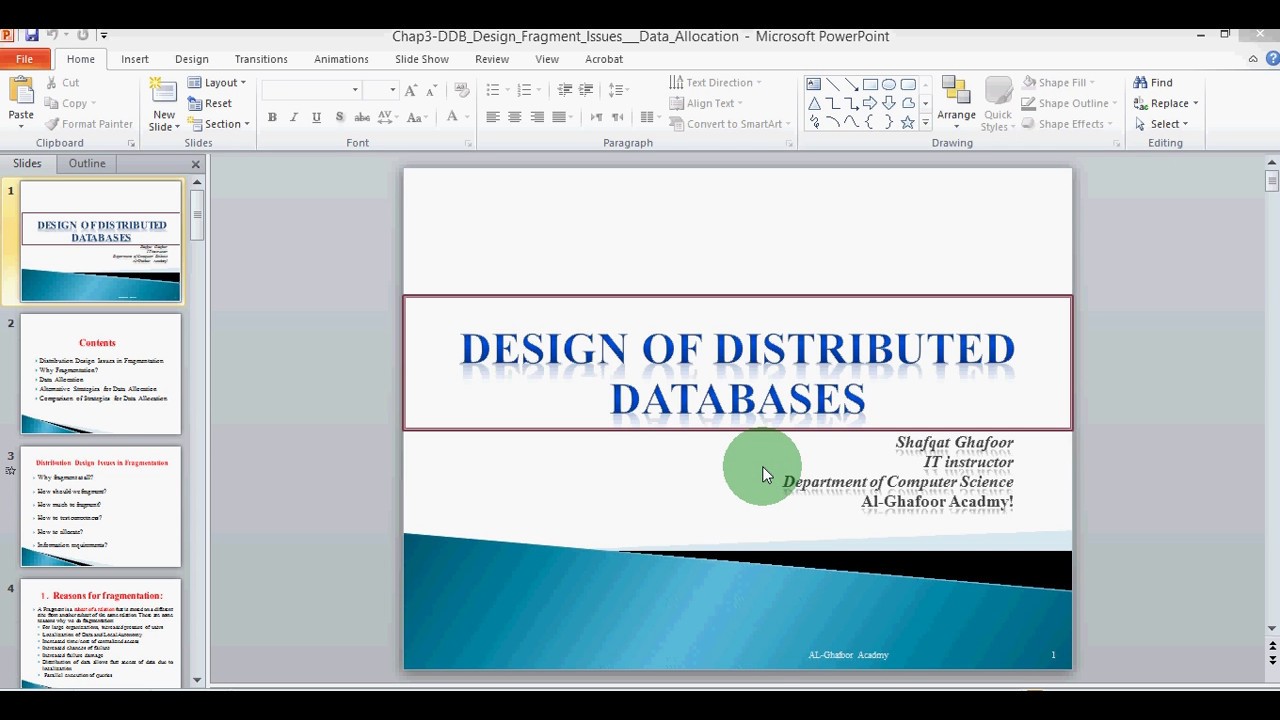Click Reset slide button
The image size is (1280, 720).
[x=209, y=103]
